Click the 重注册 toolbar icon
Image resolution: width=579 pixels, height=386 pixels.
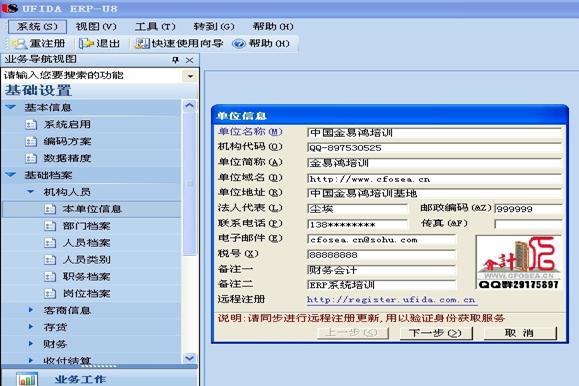coord(19,44)
